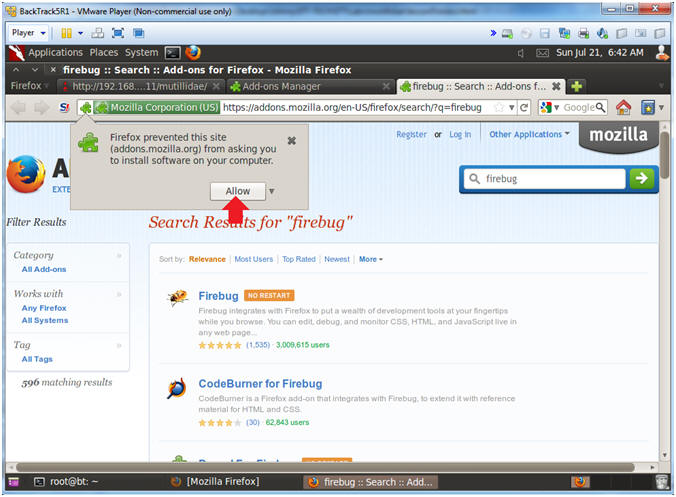Click the VMware pause button
The height and width of the screenshot is (497, 676).
pos(66,33)
